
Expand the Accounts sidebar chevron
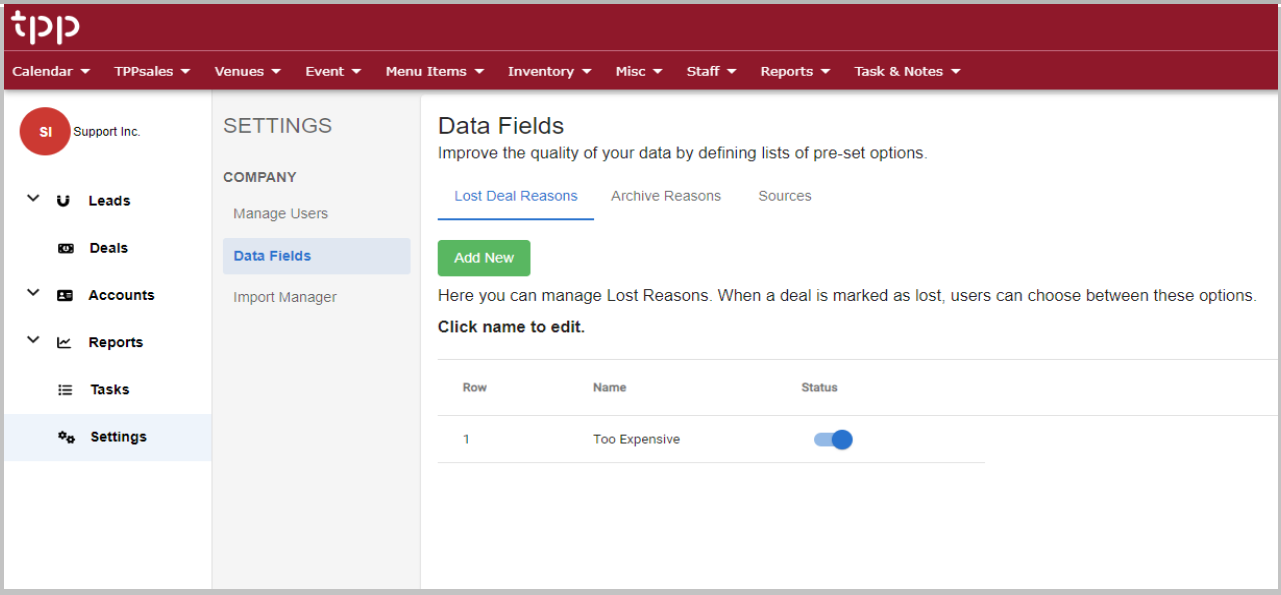tap(33, 293)
